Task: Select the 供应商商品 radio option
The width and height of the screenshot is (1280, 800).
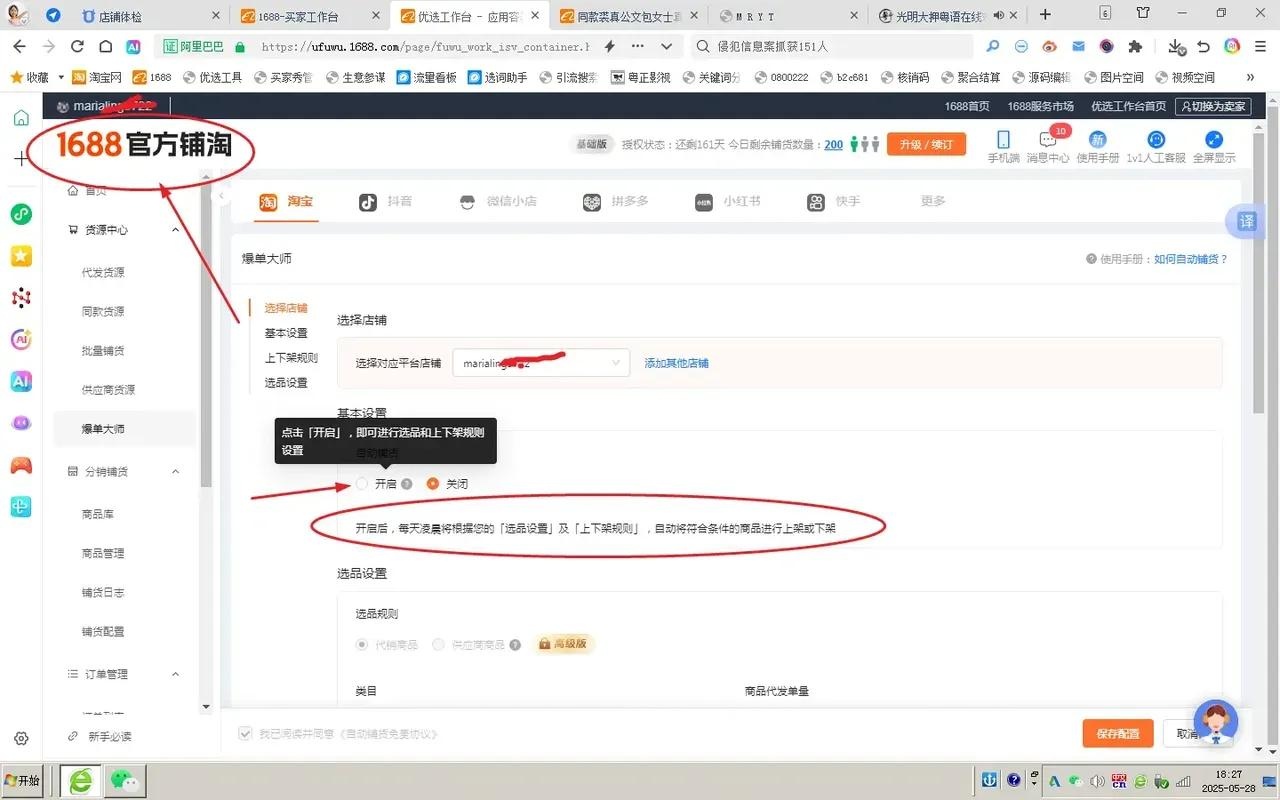Action: tap(438, 645)
